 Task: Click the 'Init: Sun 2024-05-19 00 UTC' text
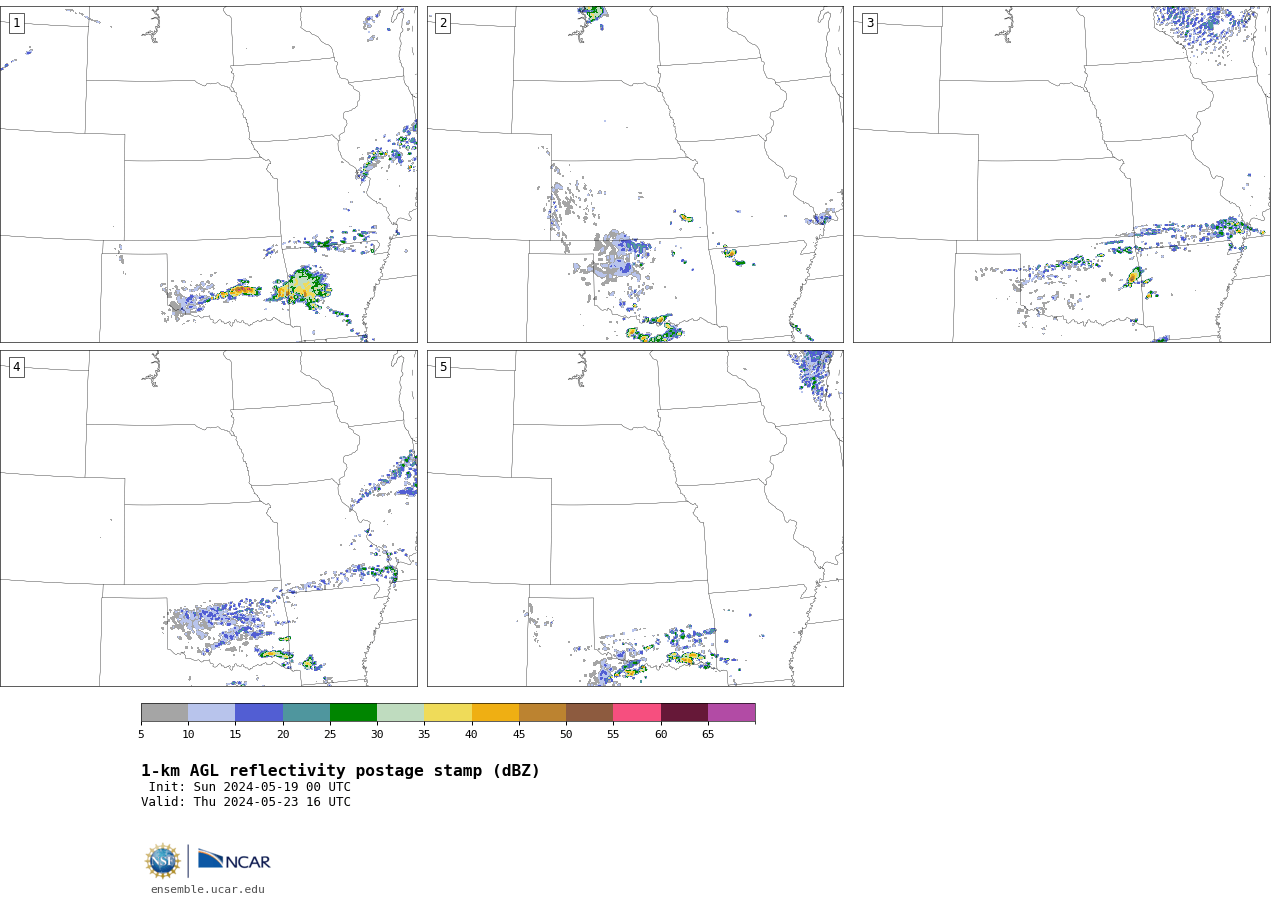(x=250, y=787)
